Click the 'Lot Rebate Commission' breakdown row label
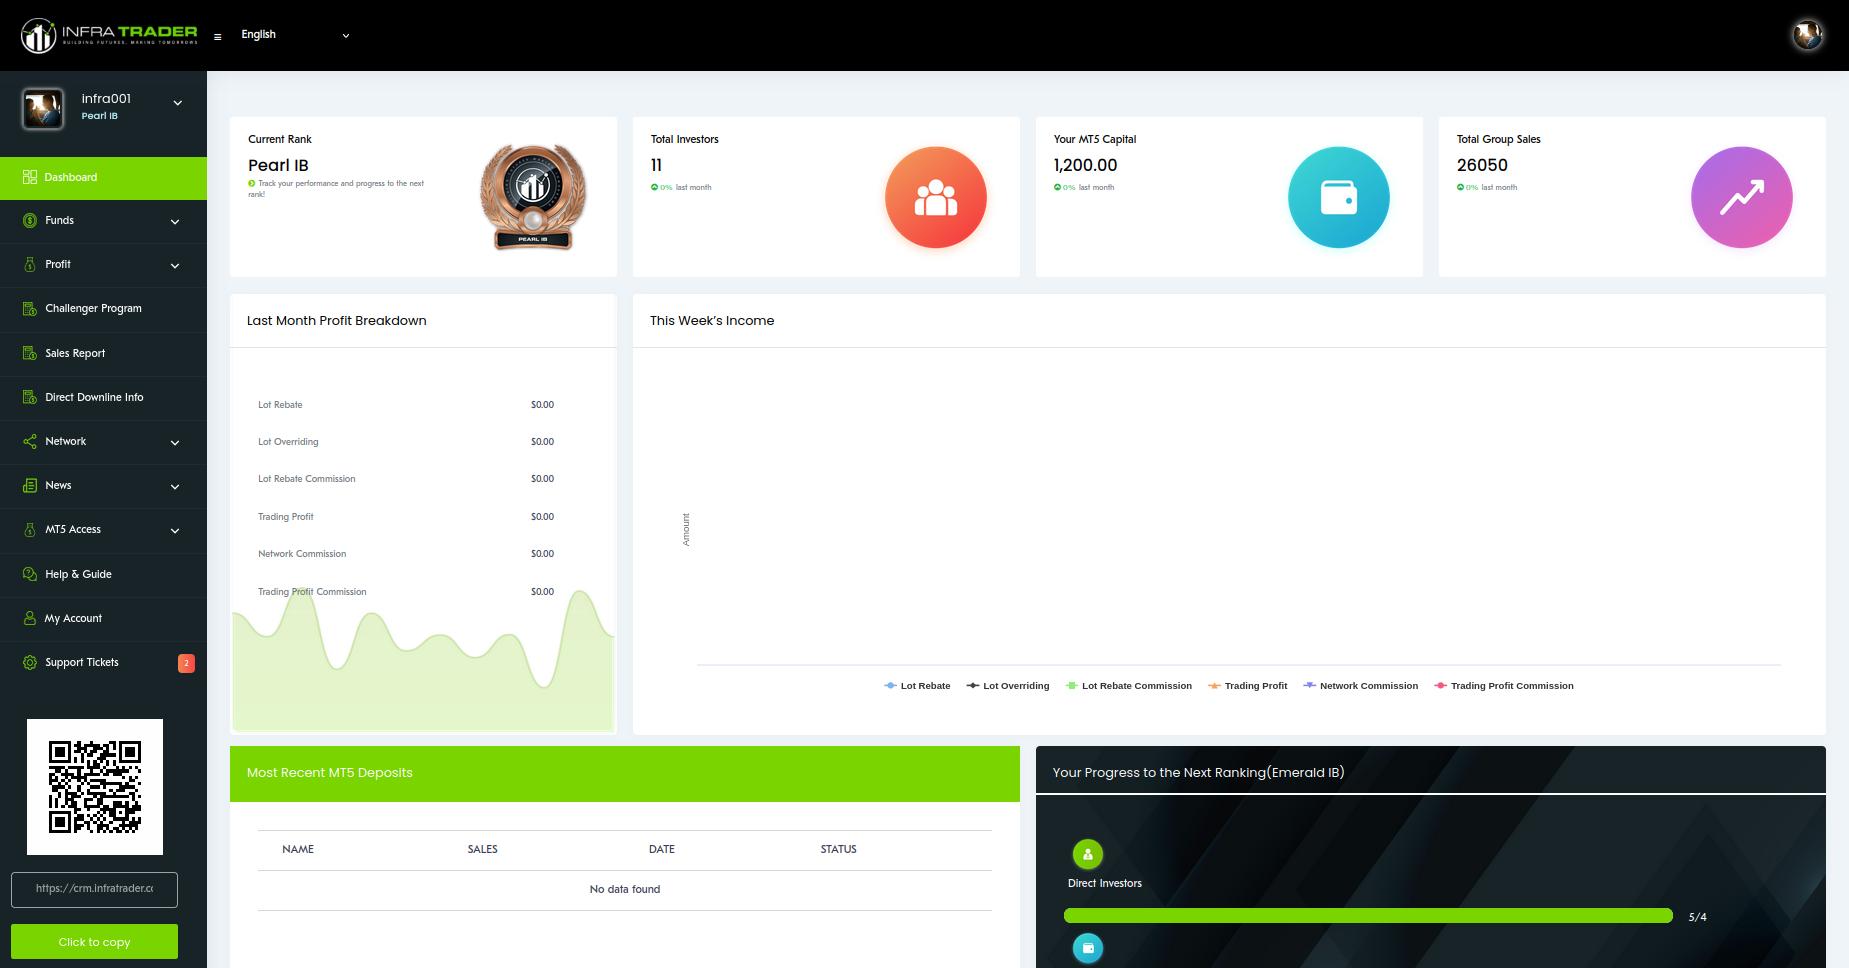 tap(307, 479)
